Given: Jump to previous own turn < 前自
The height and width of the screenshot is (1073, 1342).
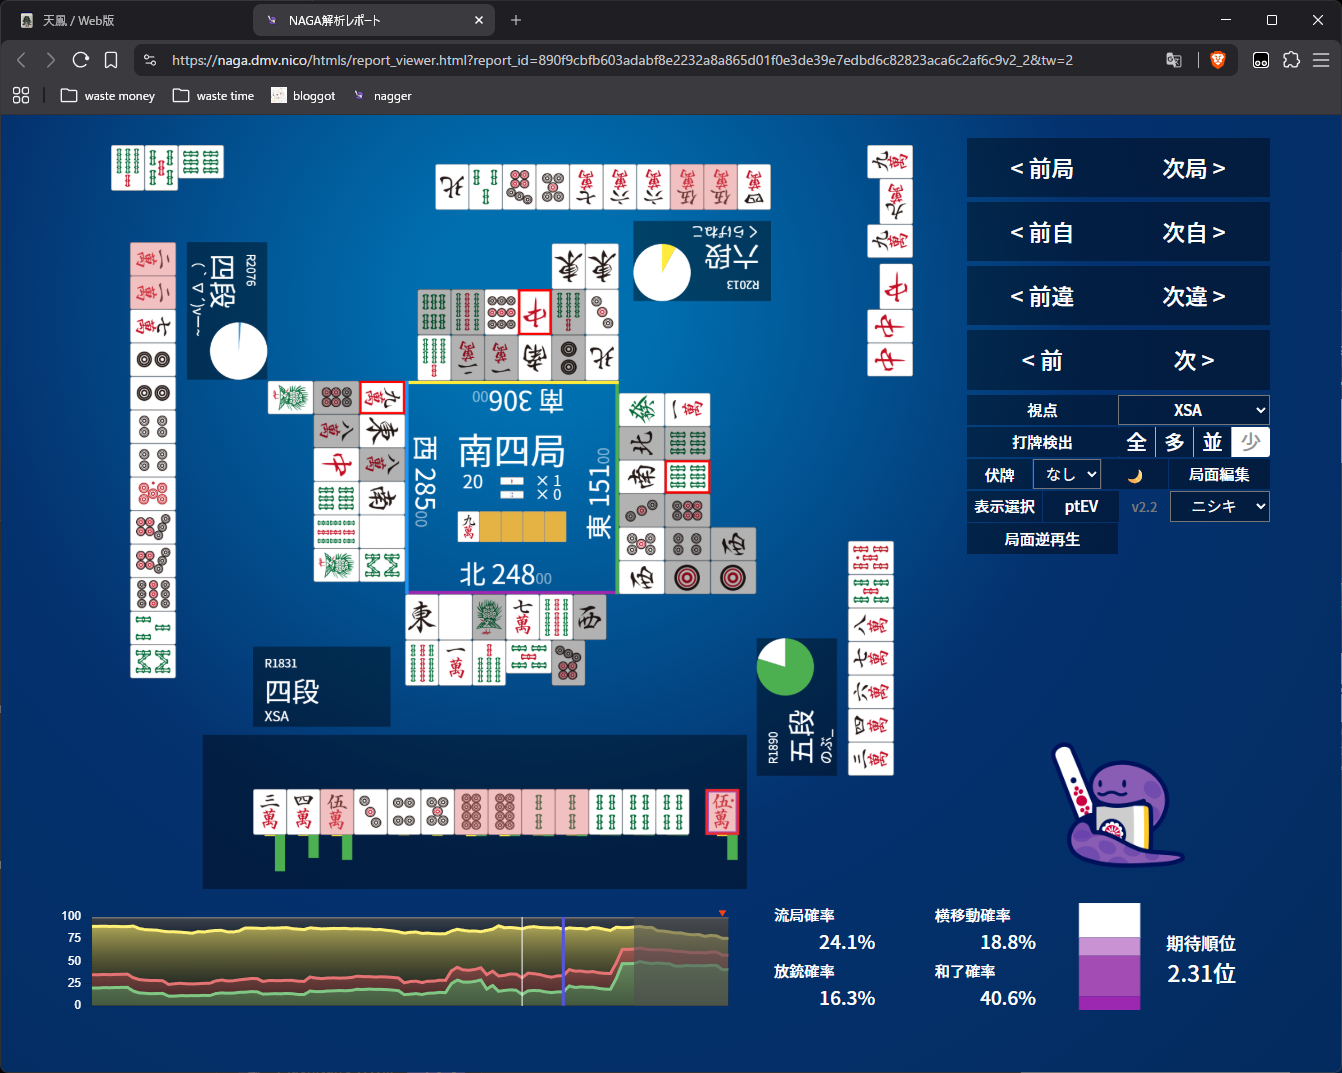Looking at the screenshot, I should coord(1042,233).
